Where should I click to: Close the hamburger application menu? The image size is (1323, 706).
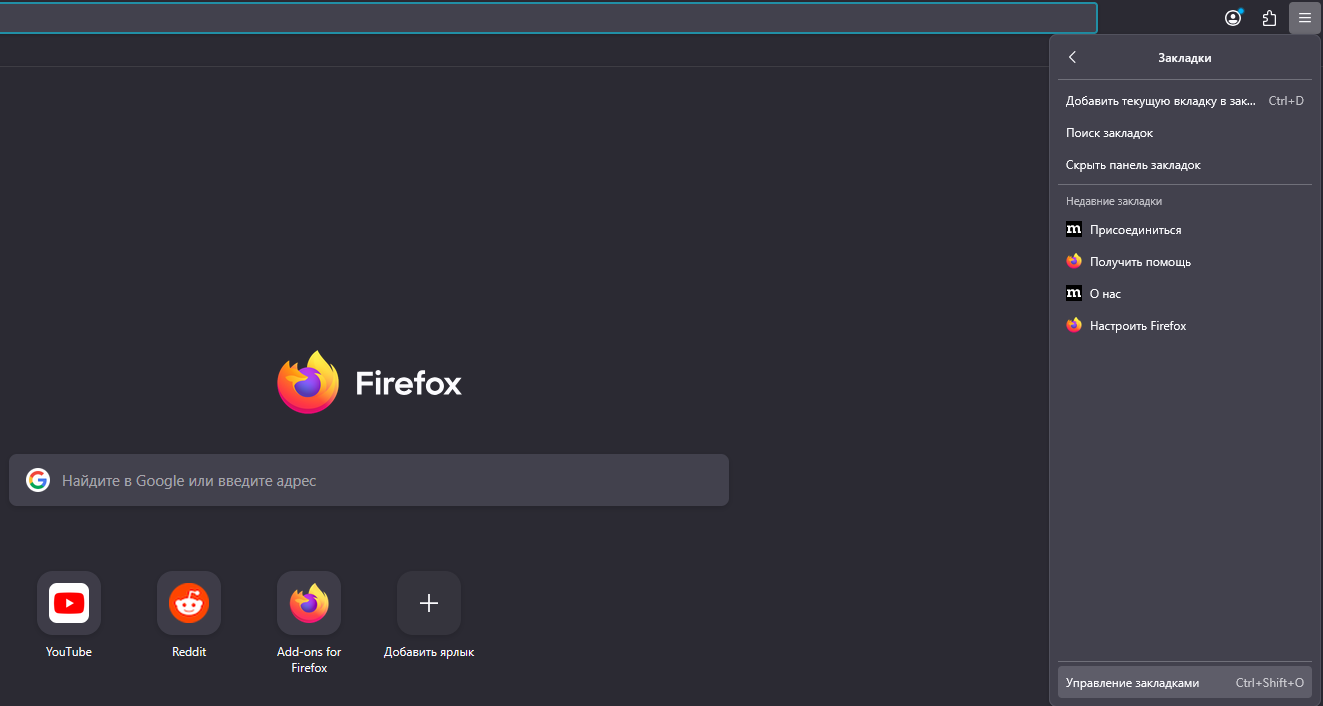pos(1305,18)
